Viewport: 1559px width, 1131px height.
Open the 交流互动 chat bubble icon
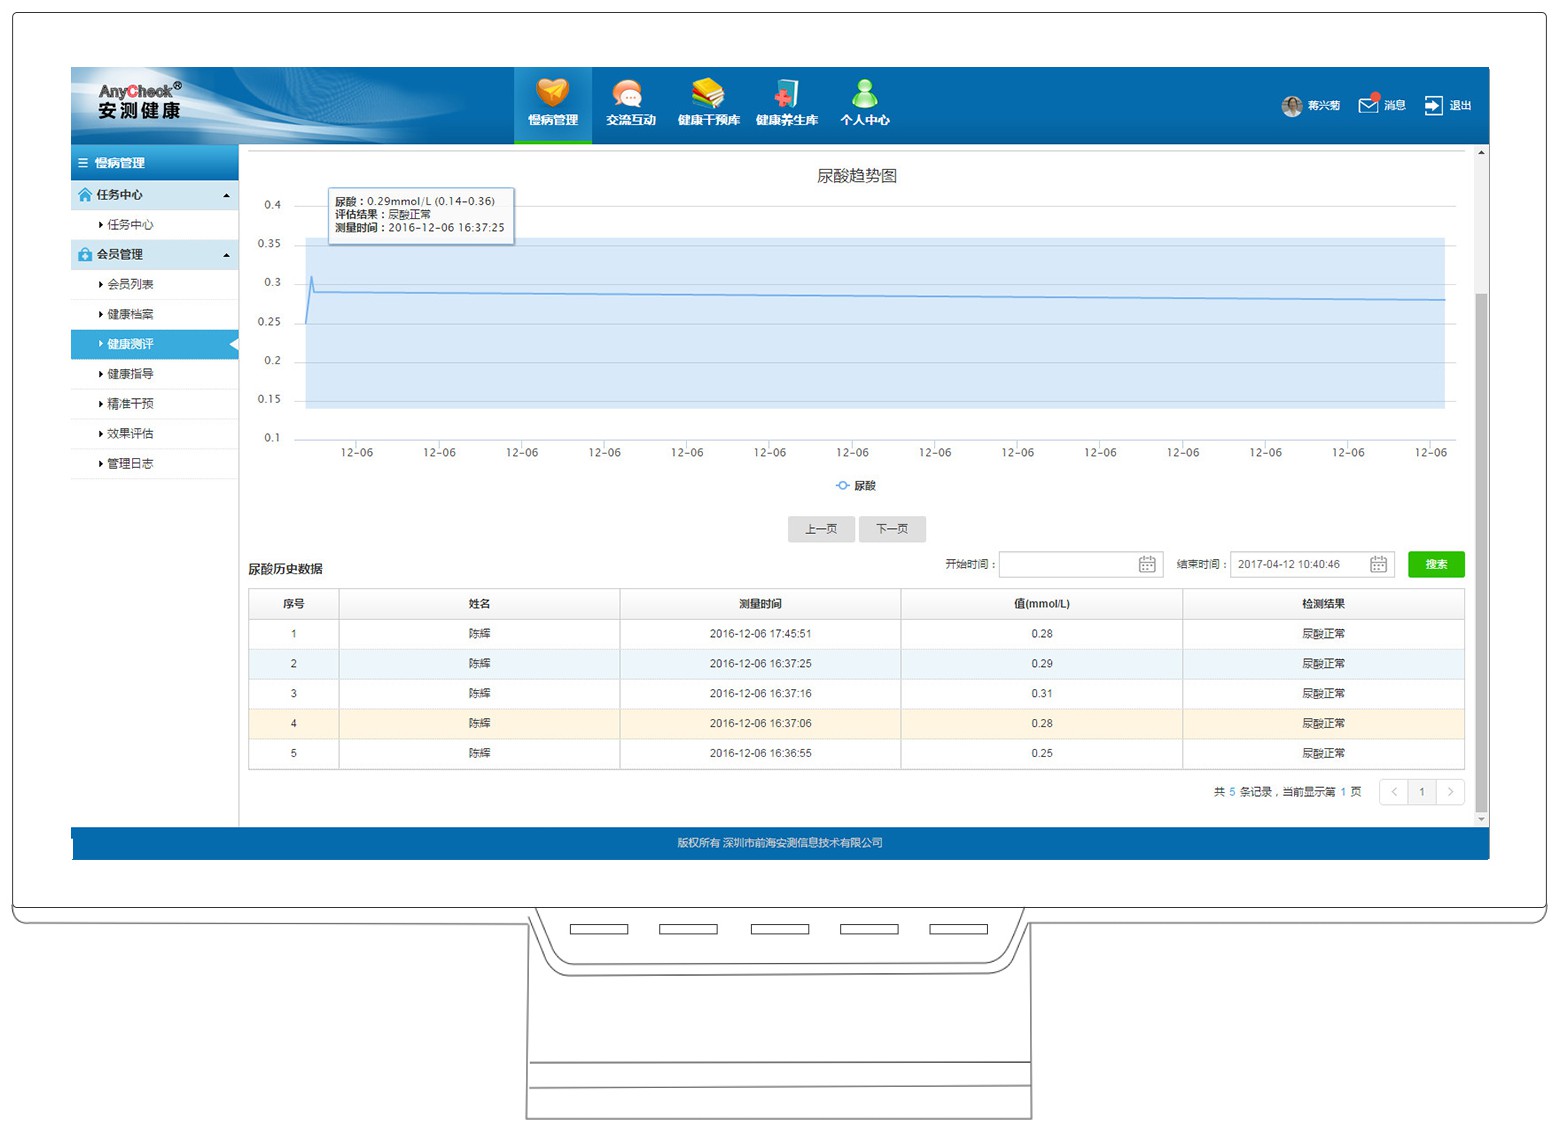(629, 94)
